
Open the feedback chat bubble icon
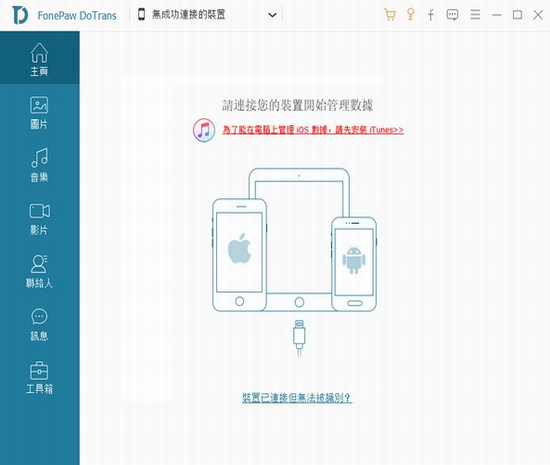coord(452,15)
